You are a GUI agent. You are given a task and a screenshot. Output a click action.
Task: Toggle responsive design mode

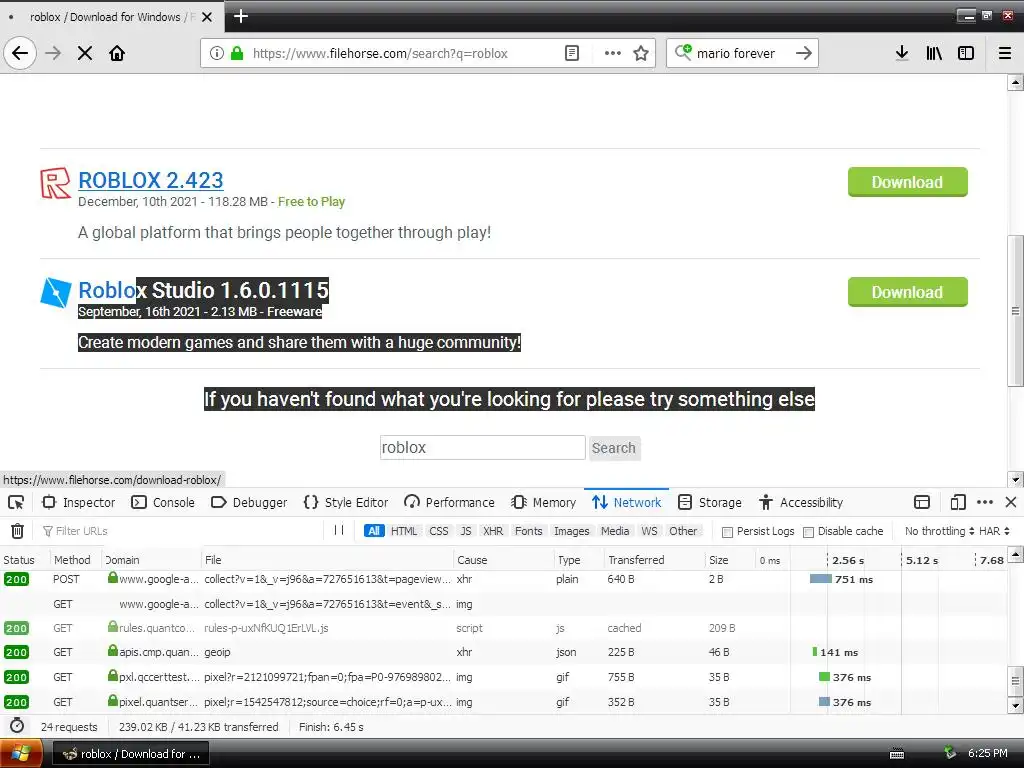(x=958, y=502)
